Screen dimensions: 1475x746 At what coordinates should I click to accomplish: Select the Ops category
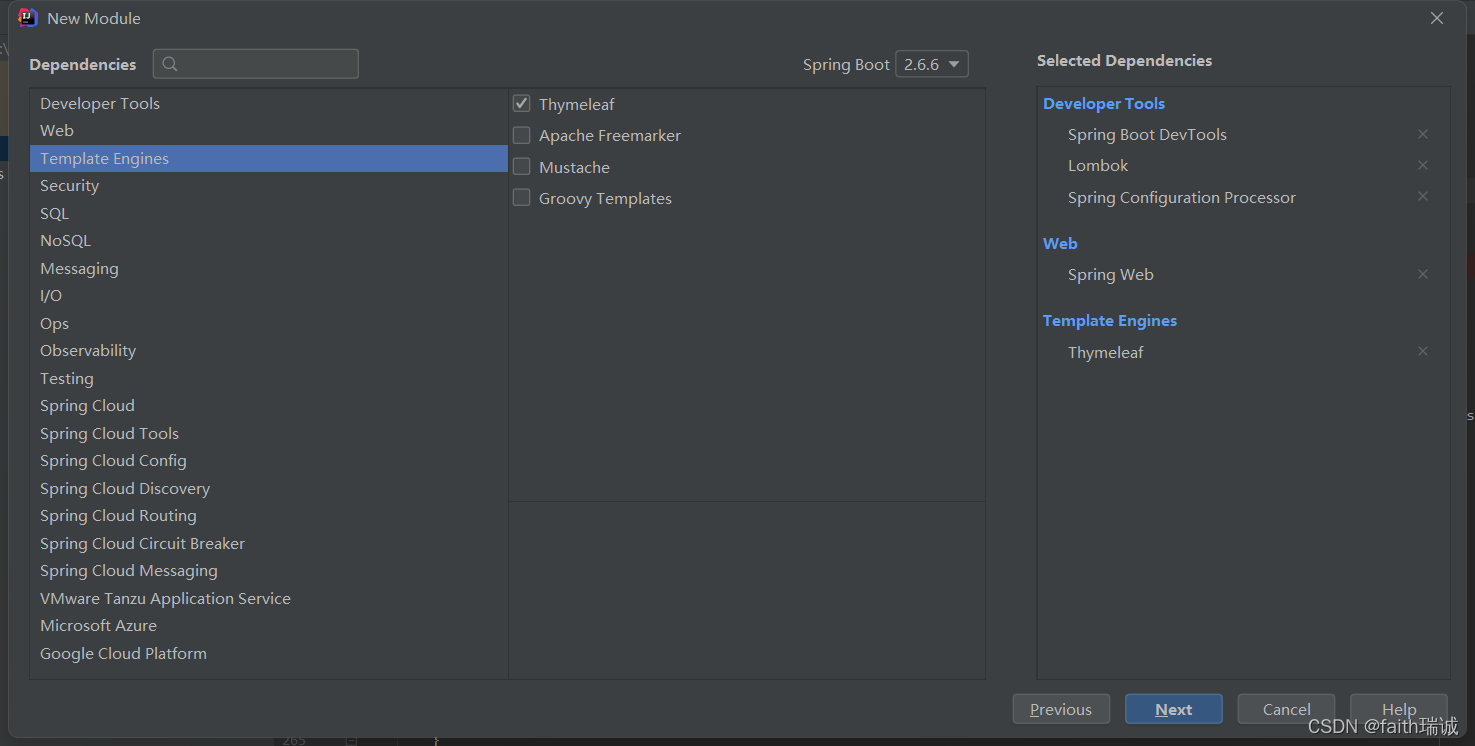[269, 324]
